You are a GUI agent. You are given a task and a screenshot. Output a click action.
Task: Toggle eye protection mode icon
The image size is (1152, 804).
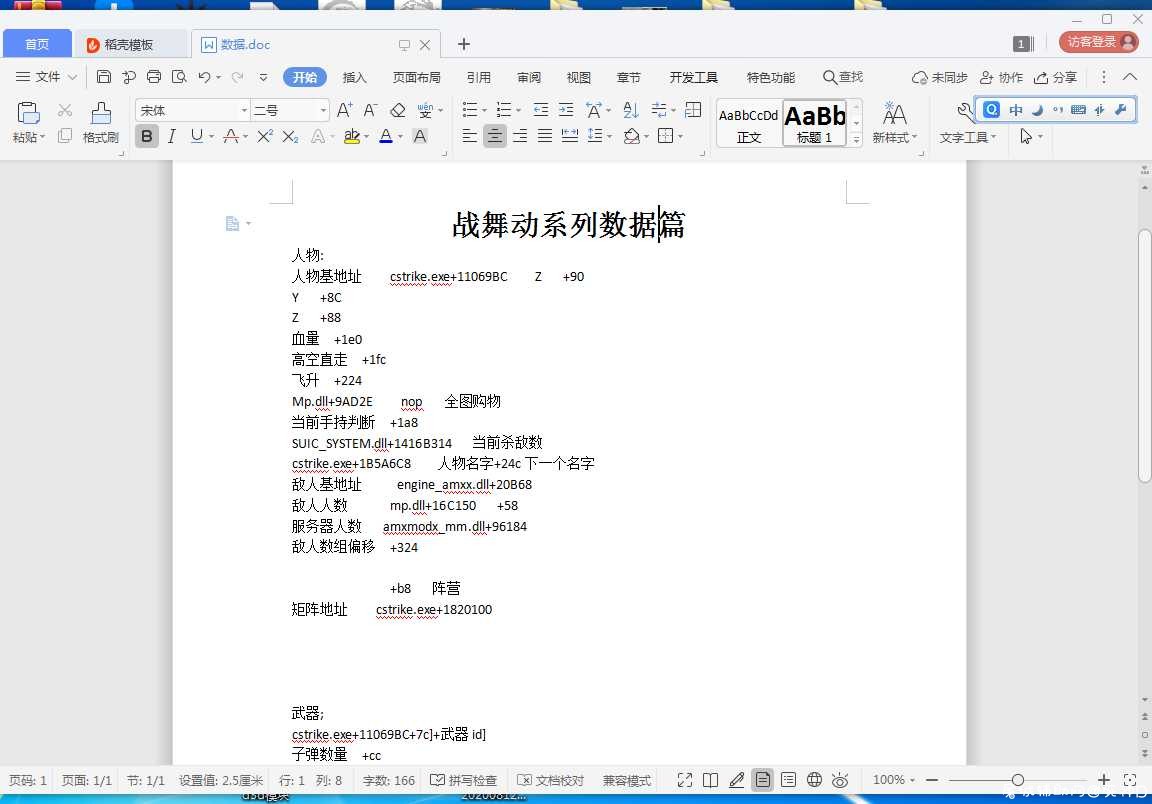[x=840, y=780]
